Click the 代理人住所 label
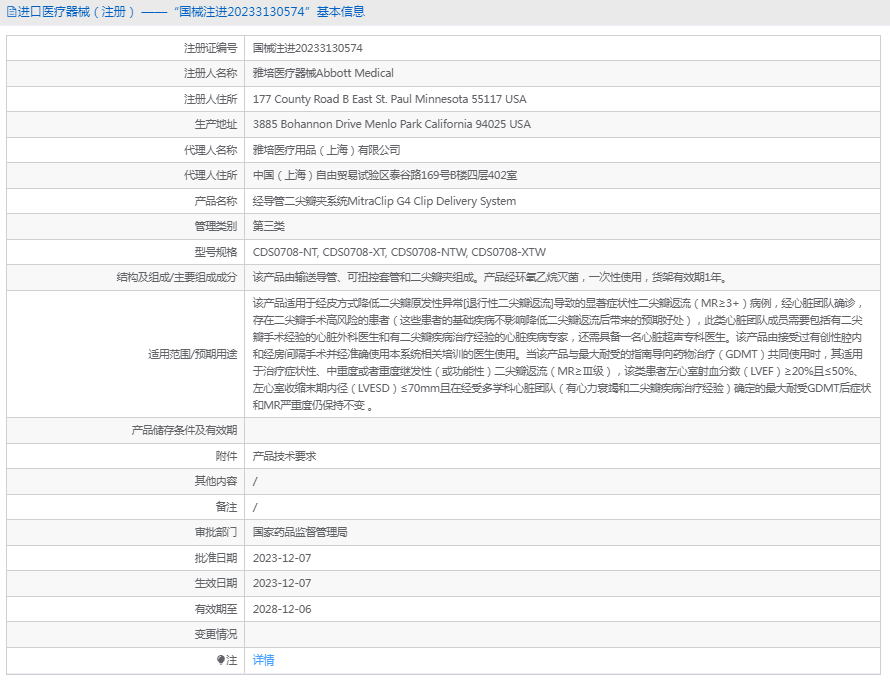The height and width of the screenshot is (680, 890). coord(211,175)
